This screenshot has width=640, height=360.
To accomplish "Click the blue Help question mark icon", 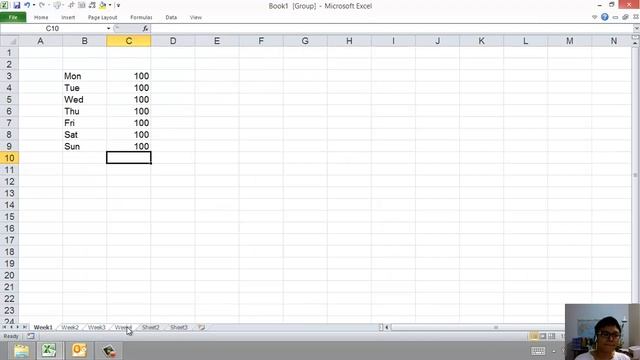I will point(604,17).
